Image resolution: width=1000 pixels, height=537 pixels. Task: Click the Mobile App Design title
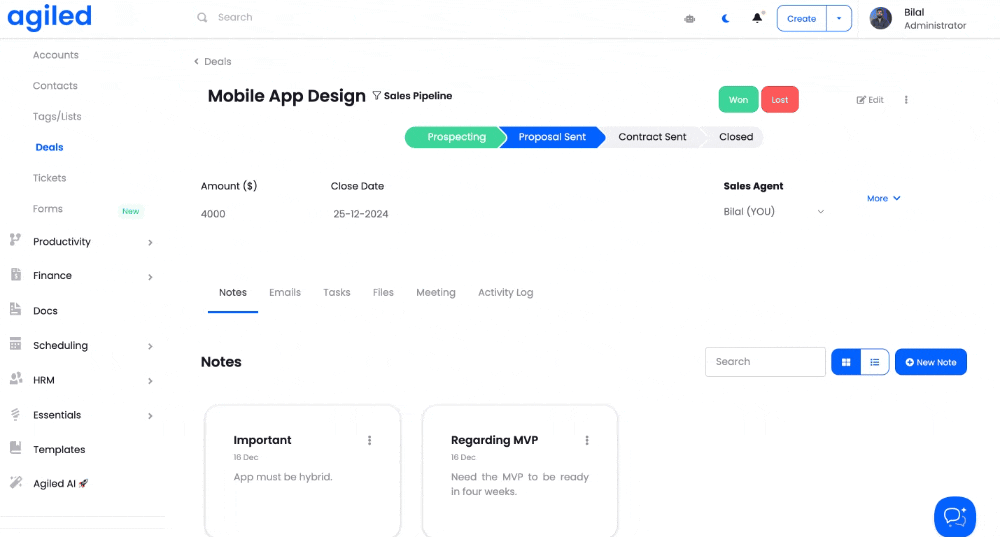[x=286, y=96]
